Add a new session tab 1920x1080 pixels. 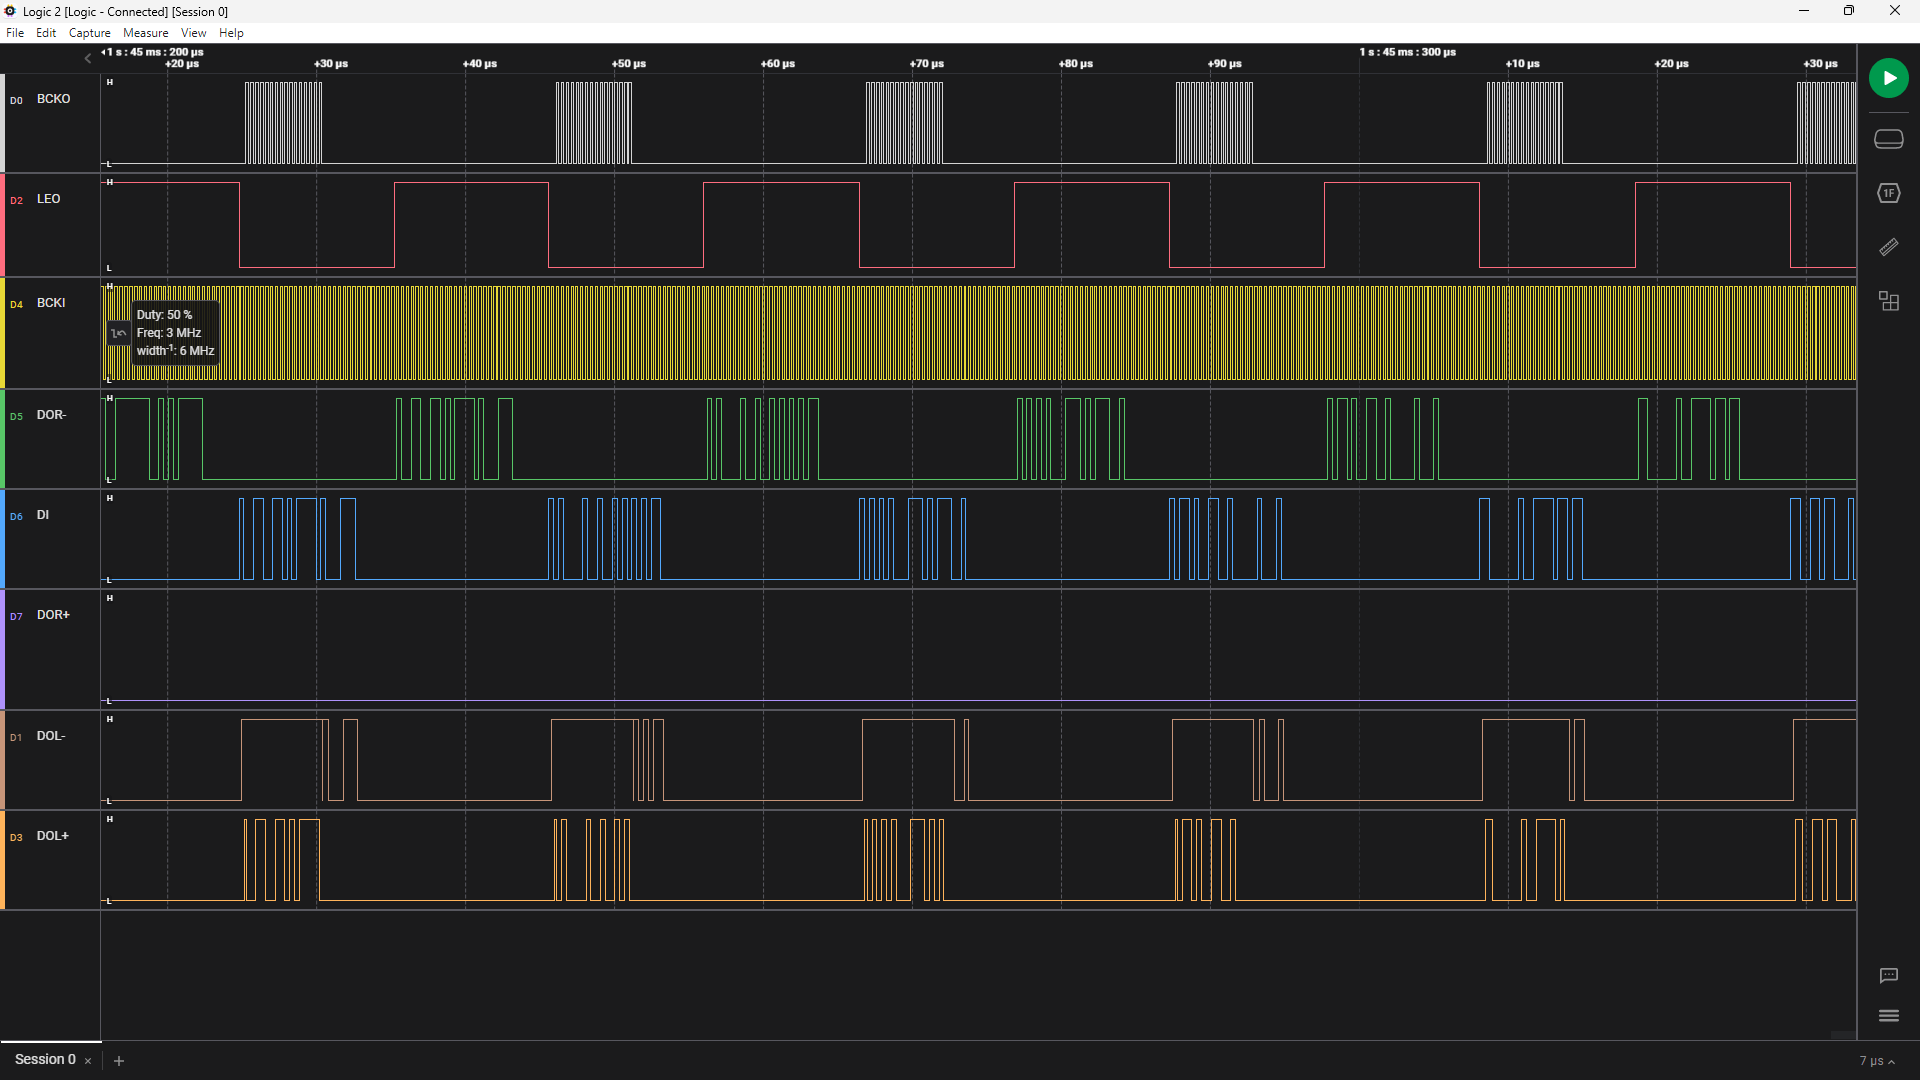pos(119,1061)
